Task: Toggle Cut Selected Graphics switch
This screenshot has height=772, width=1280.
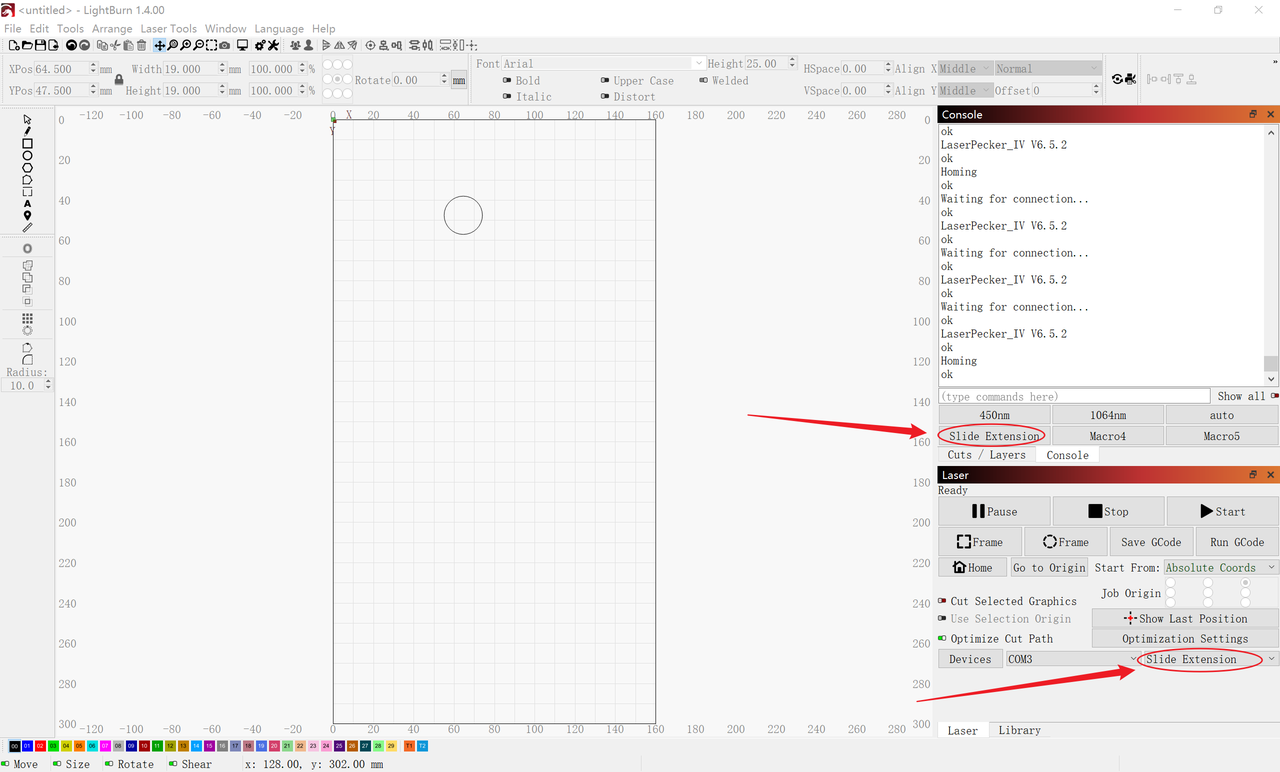Action: [942, 601]
